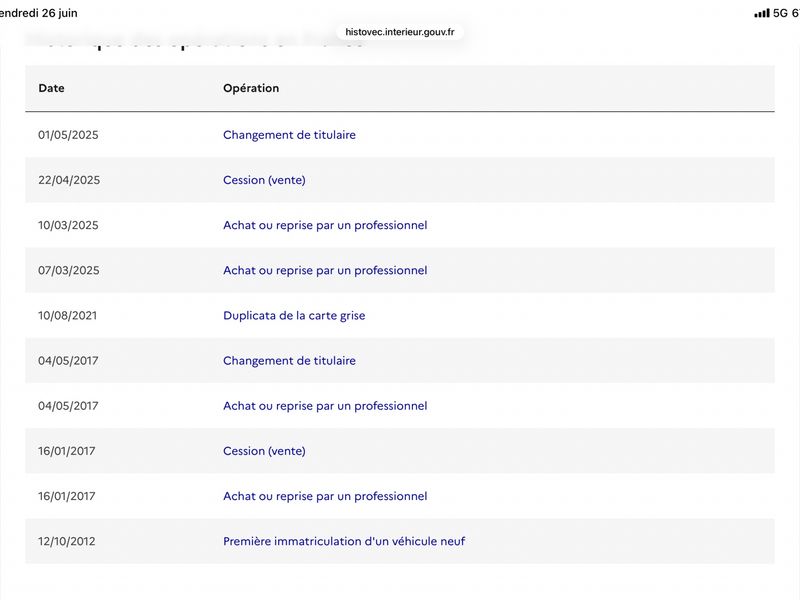Open 04/05/2017 Achat ou reprise par un professionnel
800x600 pixels.
tap(325, 406)
